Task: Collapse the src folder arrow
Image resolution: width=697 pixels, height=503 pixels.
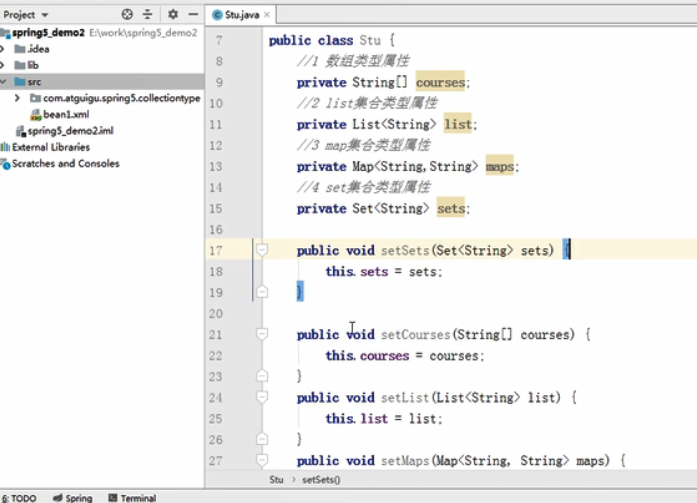Action: (3, 82)
